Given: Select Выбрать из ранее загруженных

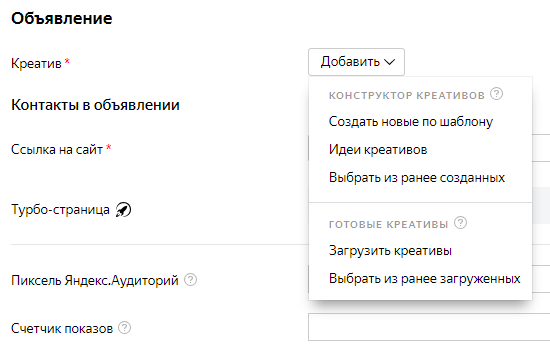Looking at the screenshot, I should [x=424, y=279].
